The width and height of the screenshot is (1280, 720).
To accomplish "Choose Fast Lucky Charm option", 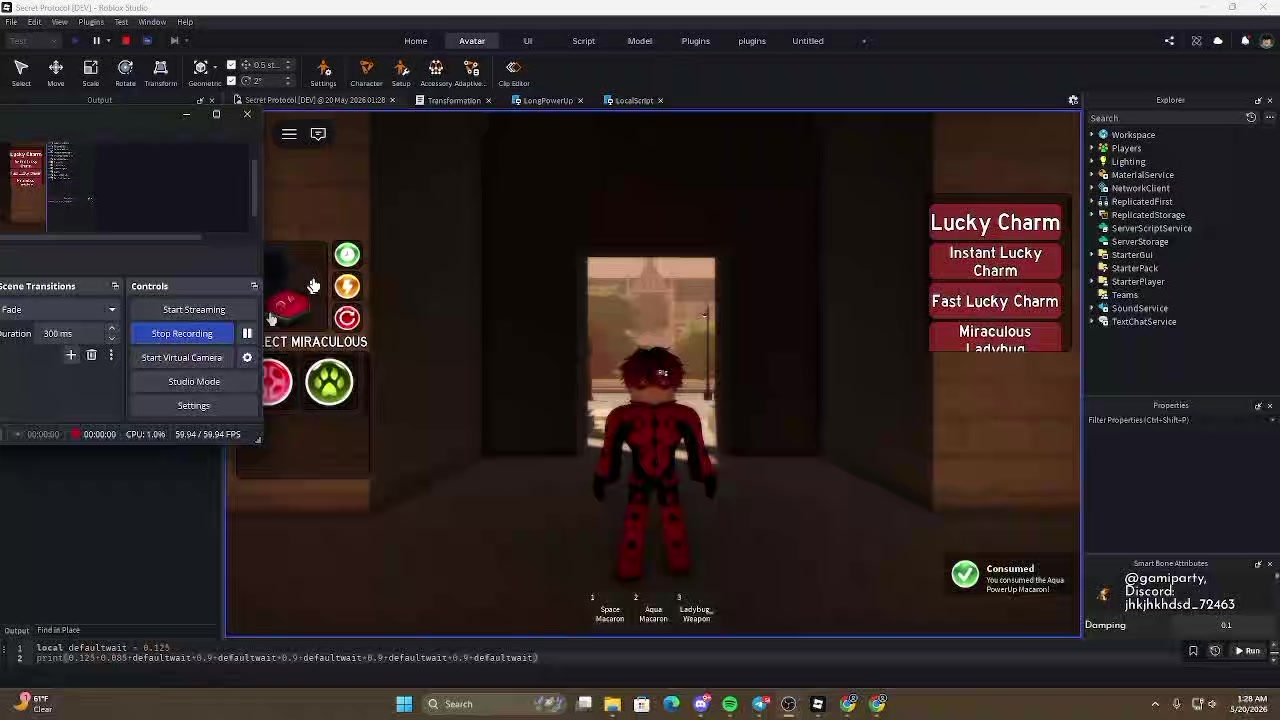I will point(995,301).
